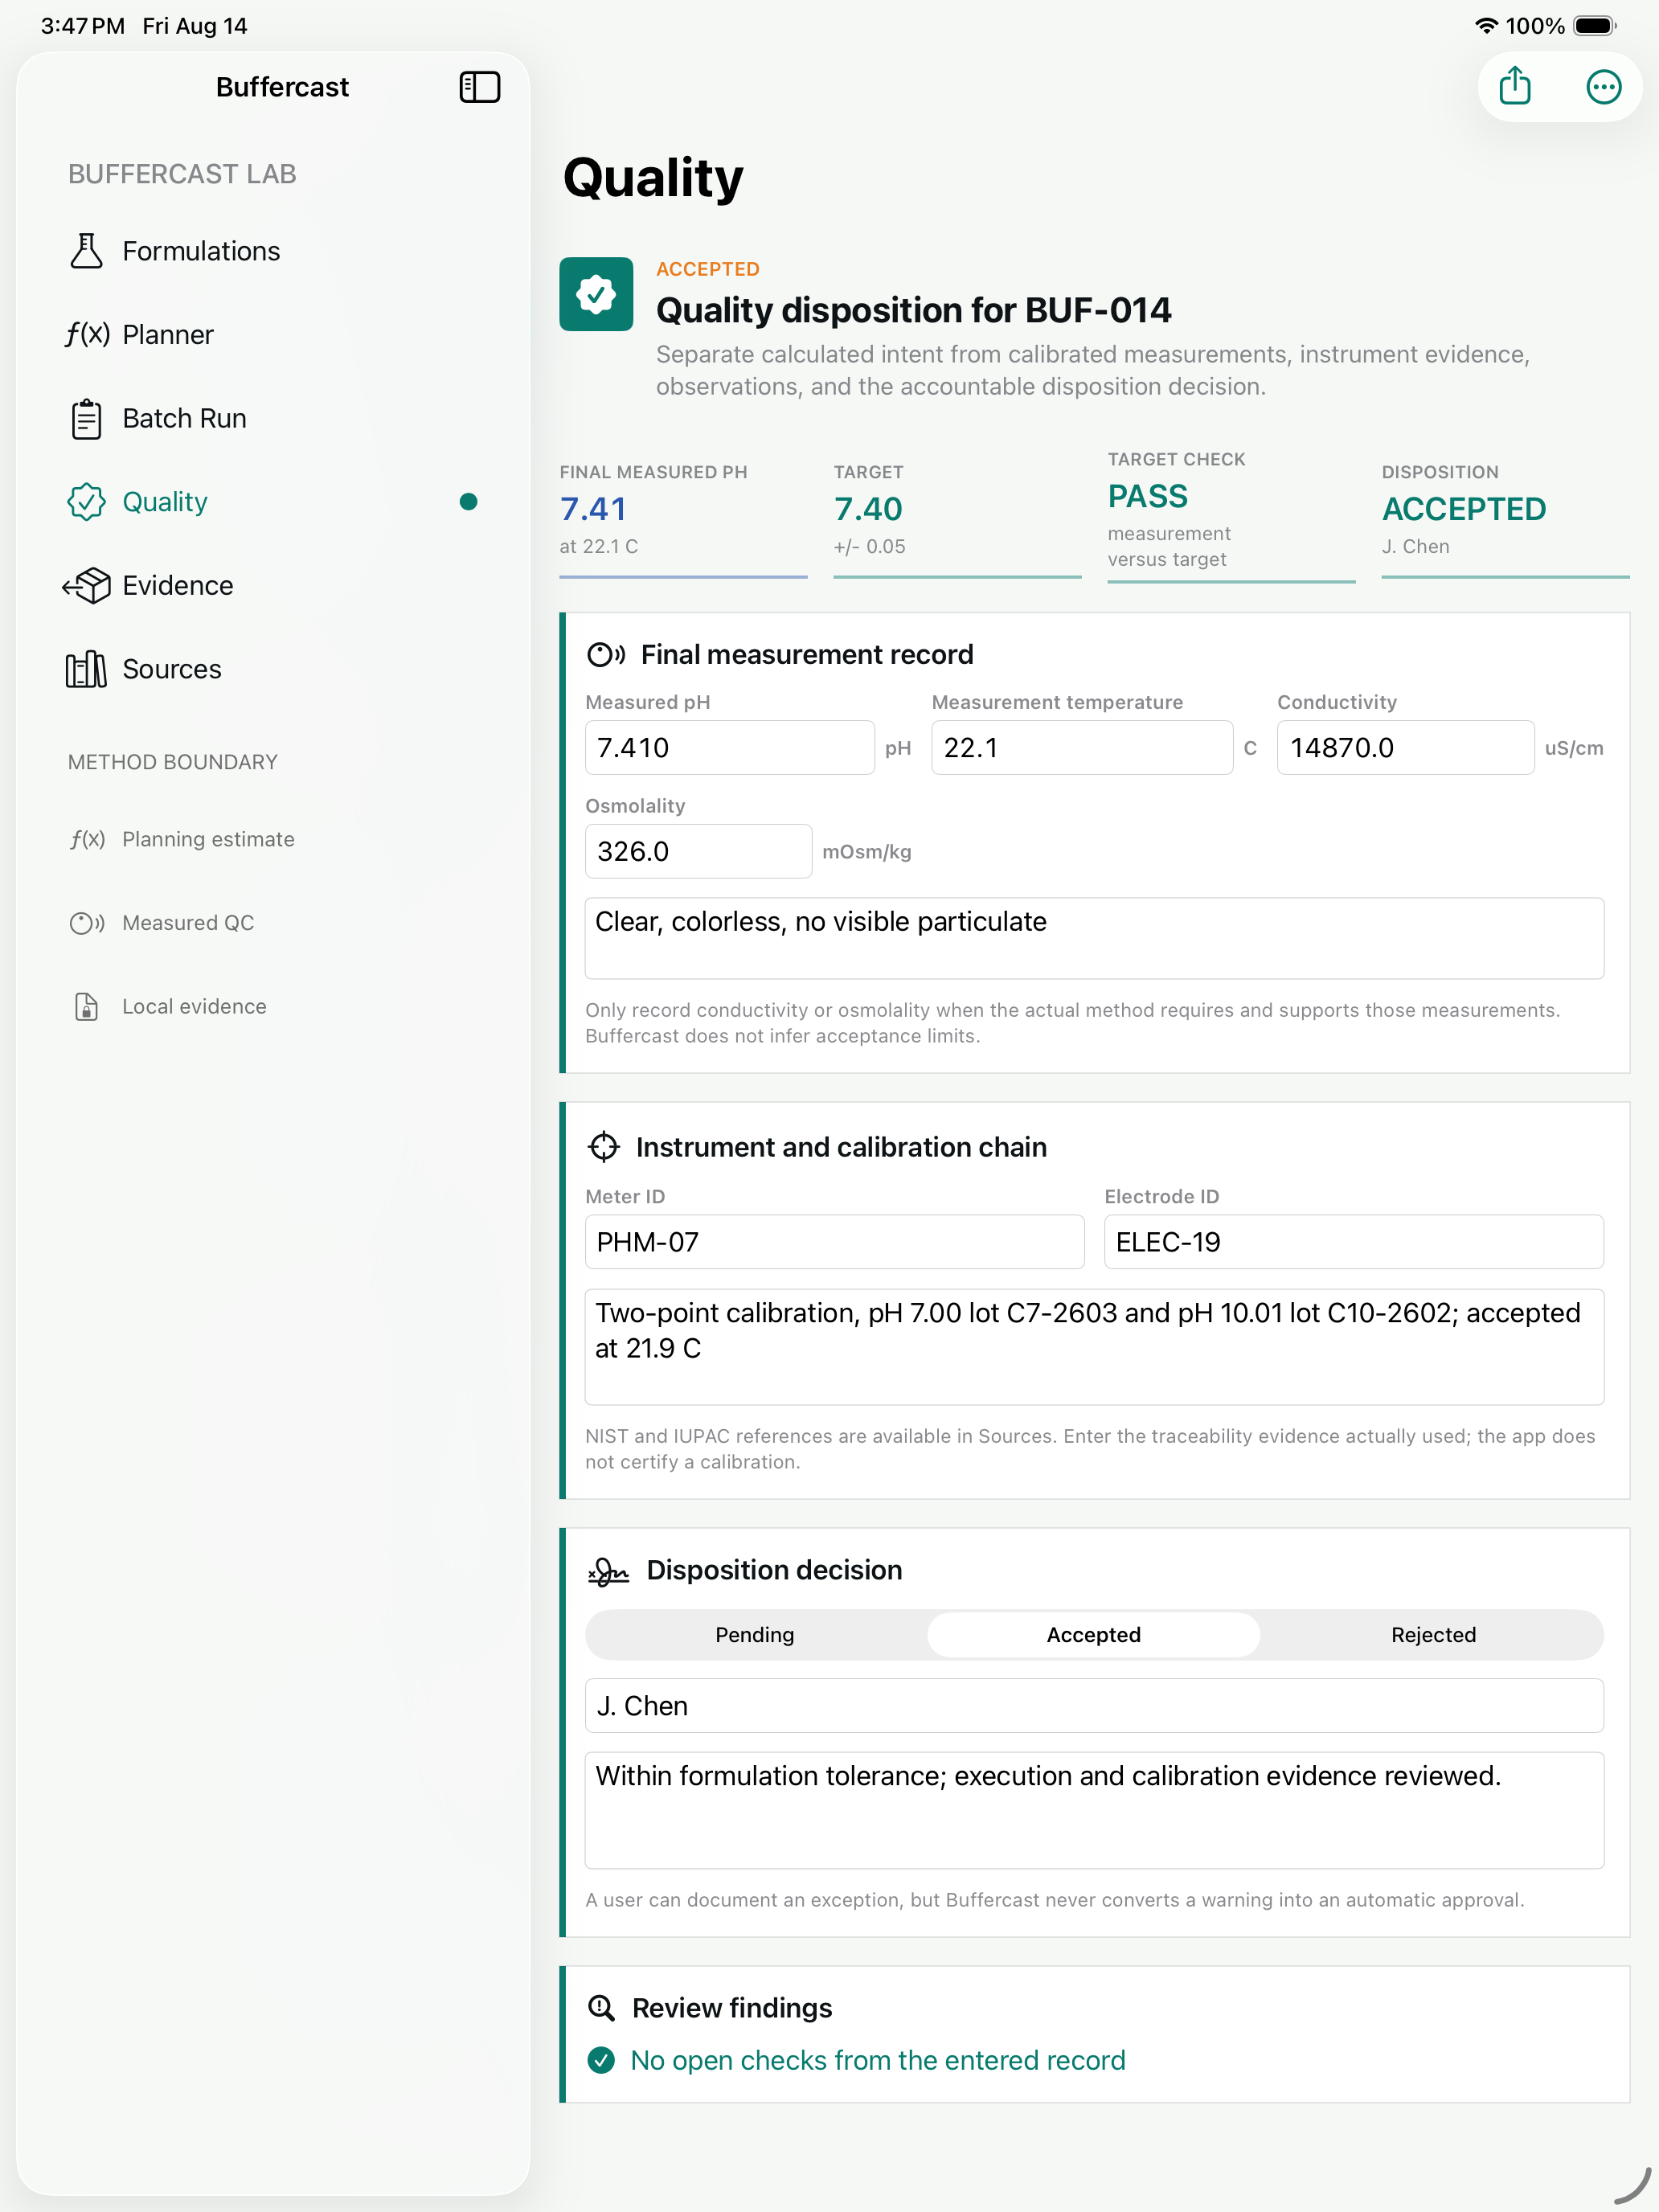Click the green check circle beside No open checks
Screen dimensions: 1659x2212
pos(601,2060)
